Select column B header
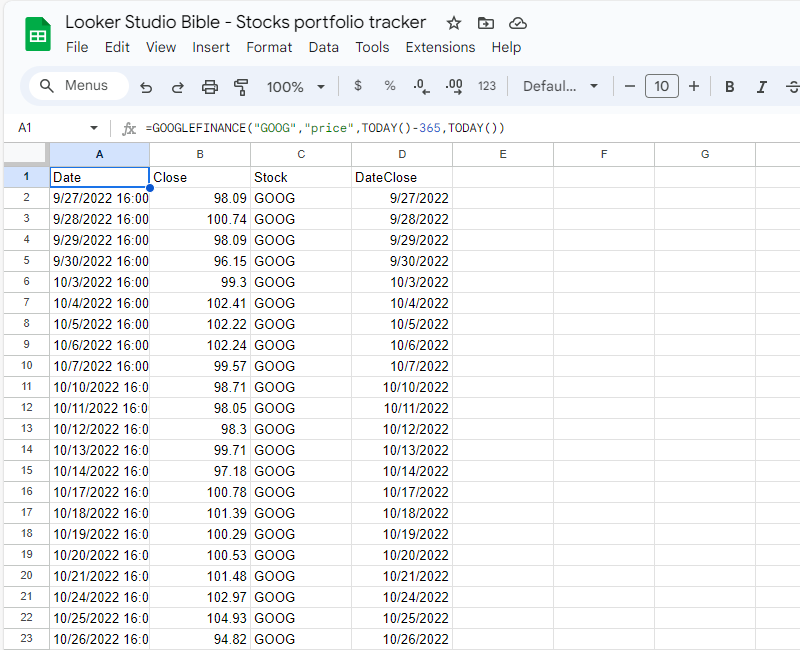Image resolution: width=800 pixels, height=650 pixels. (200, 155)
